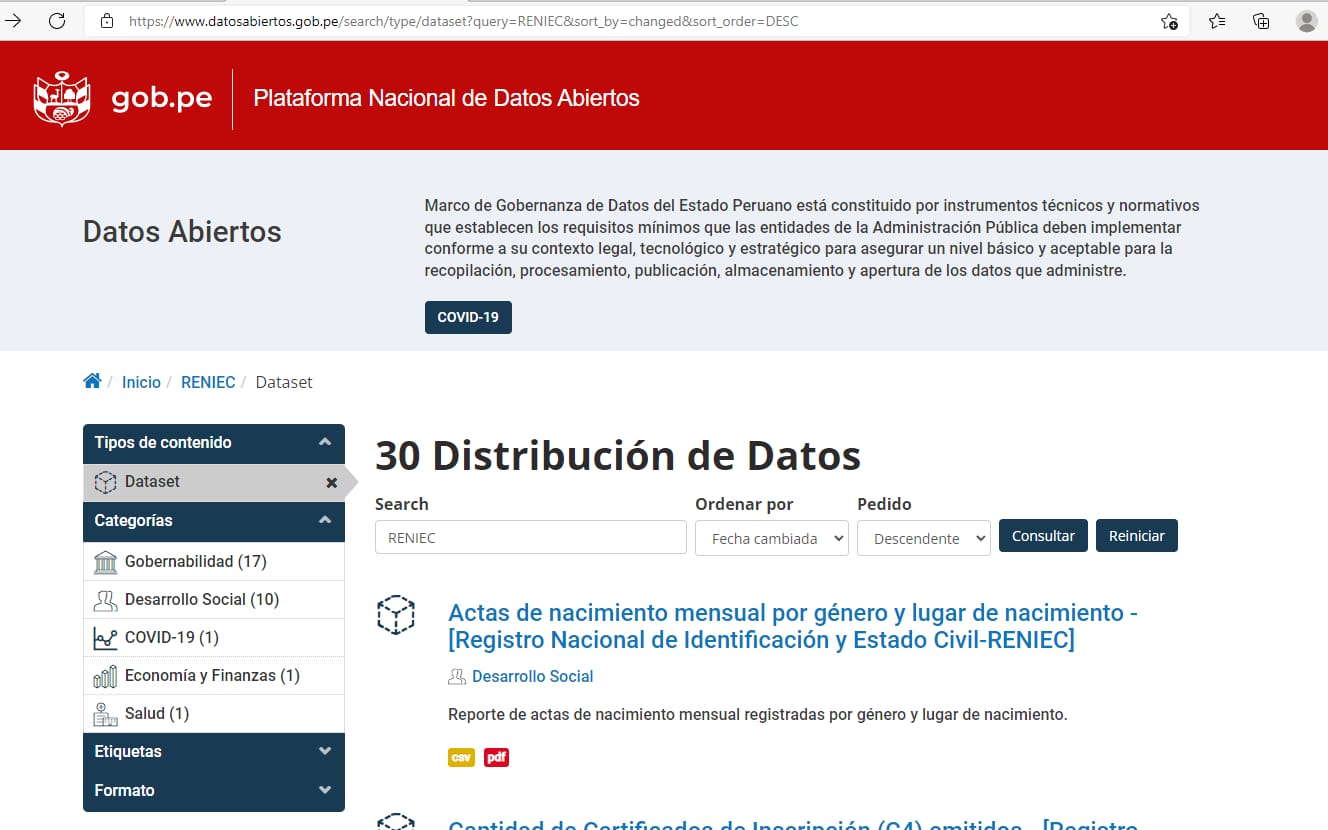The image size is (1328, 830).
Task: Click the Salud category icon
Action: point(105,714)
